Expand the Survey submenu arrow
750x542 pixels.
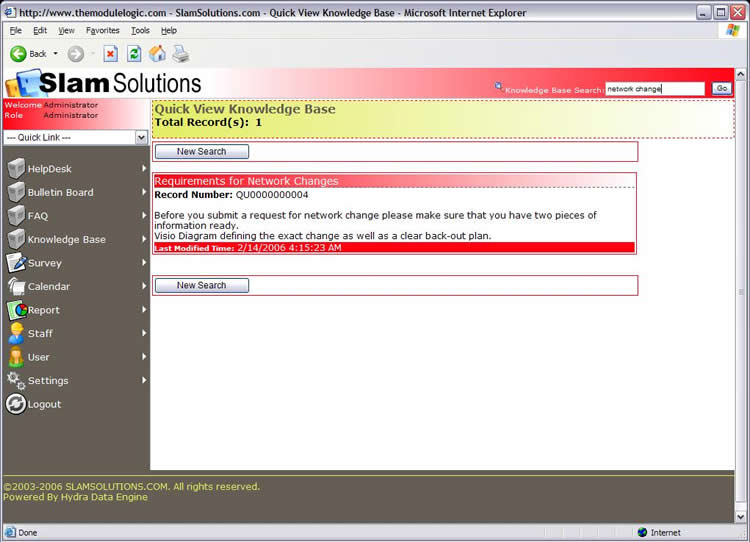pyautogui.click(x=143, y=262)
